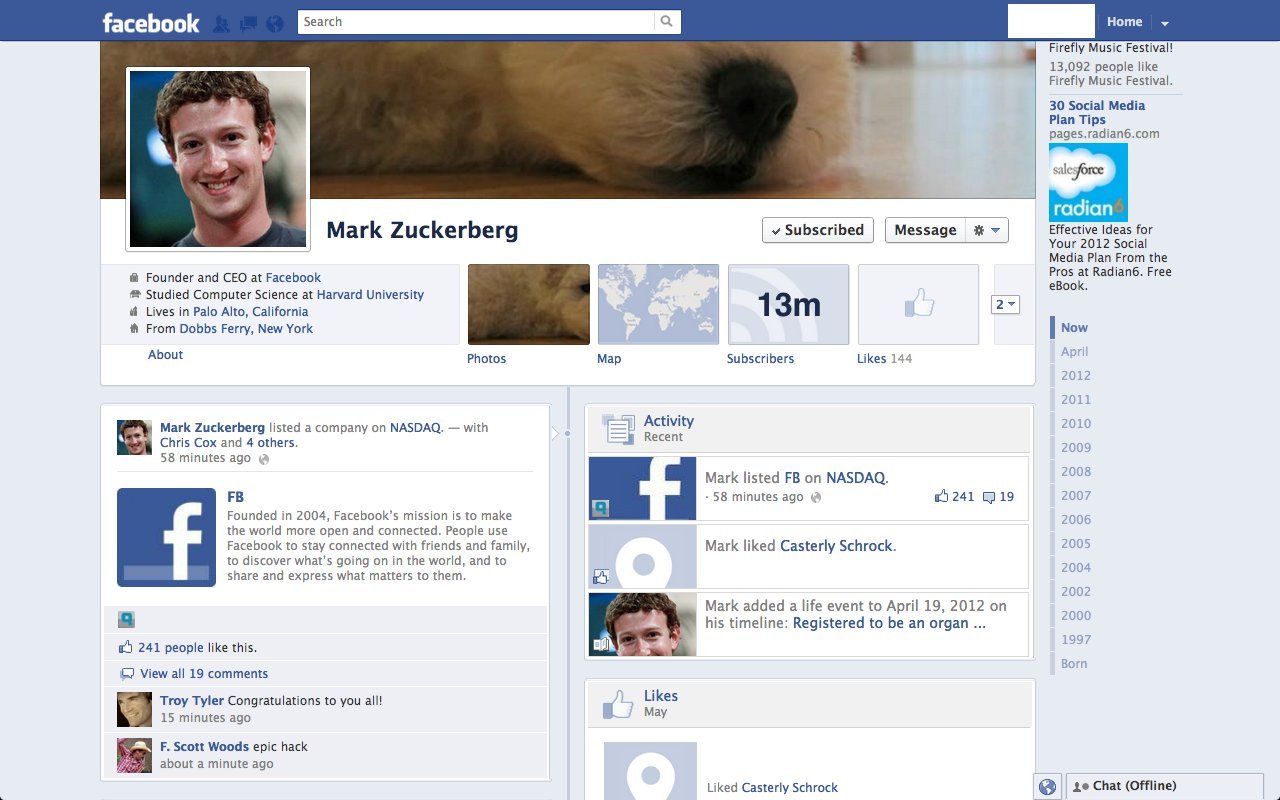Open the 13m Subscribers tile
Image resolution: width=1280 pixels, height=800 pixels.
tap(789, 304)
